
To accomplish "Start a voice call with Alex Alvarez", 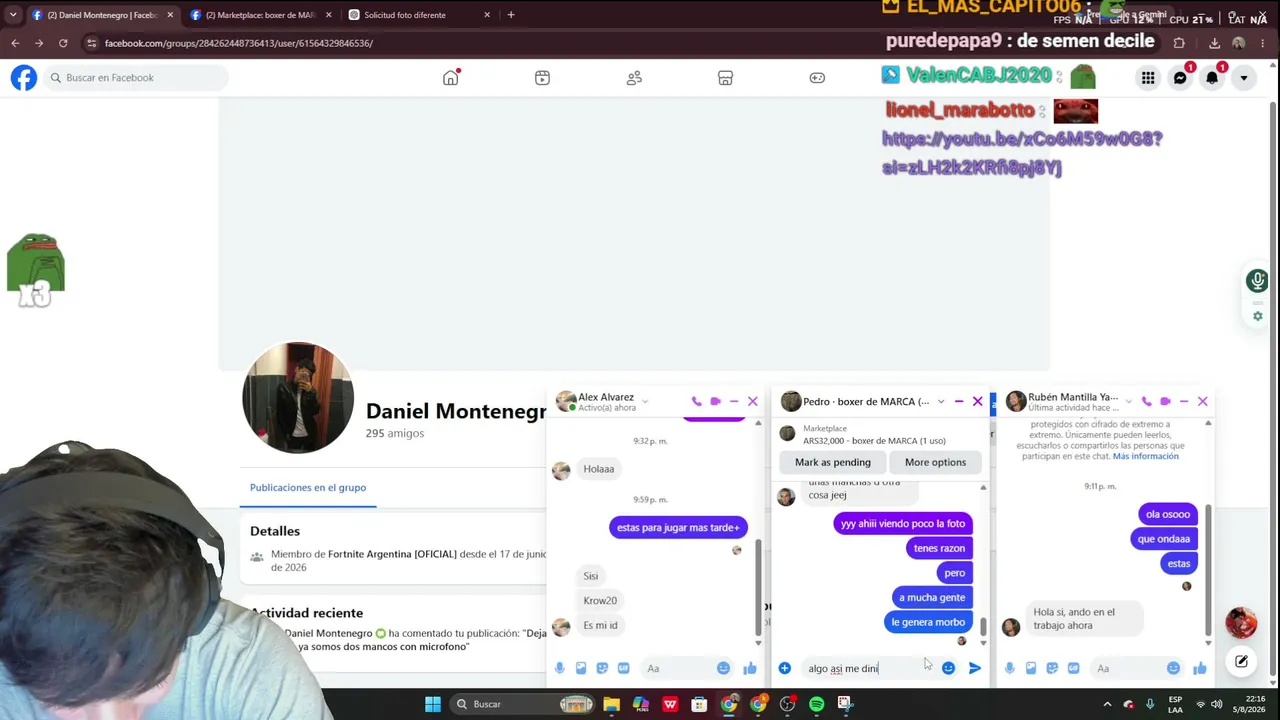I will tap(696, 401).
